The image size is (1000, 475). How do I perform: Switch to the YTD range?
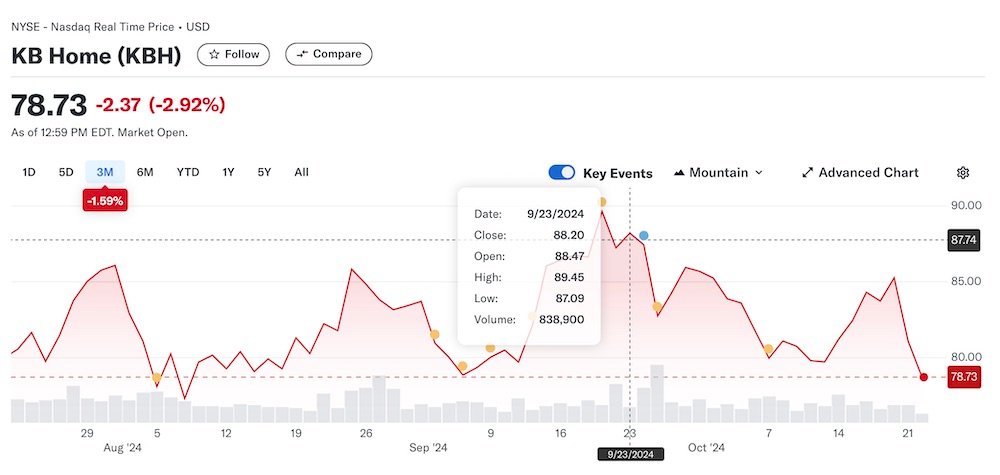point(187,172)
